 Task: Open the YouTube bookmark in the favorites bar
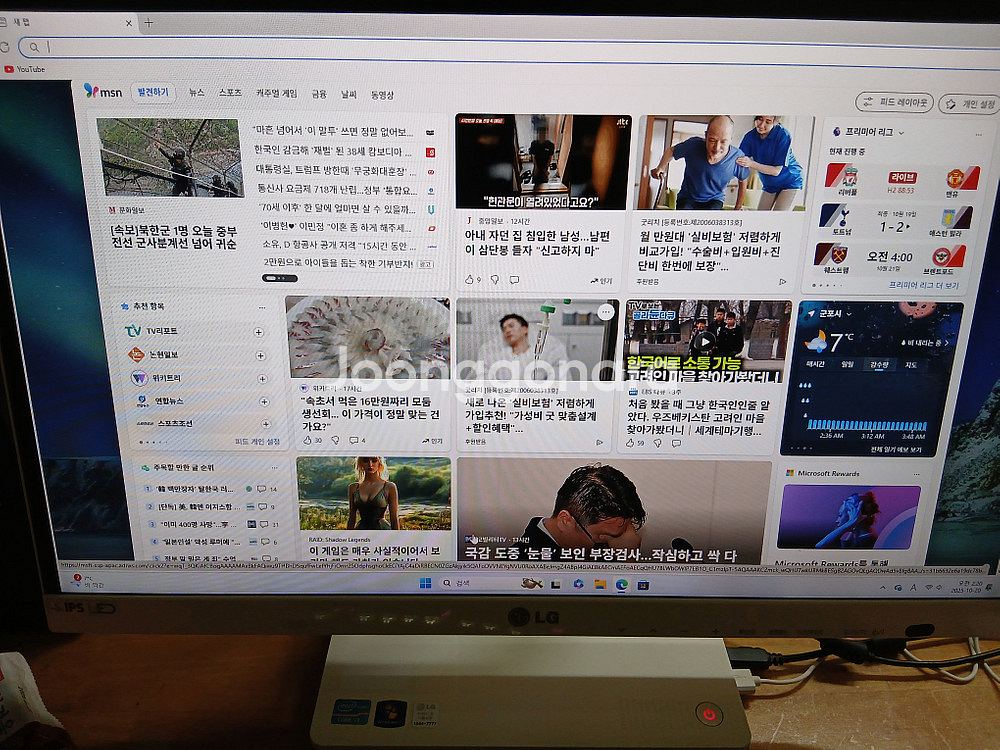coord(28,69)
